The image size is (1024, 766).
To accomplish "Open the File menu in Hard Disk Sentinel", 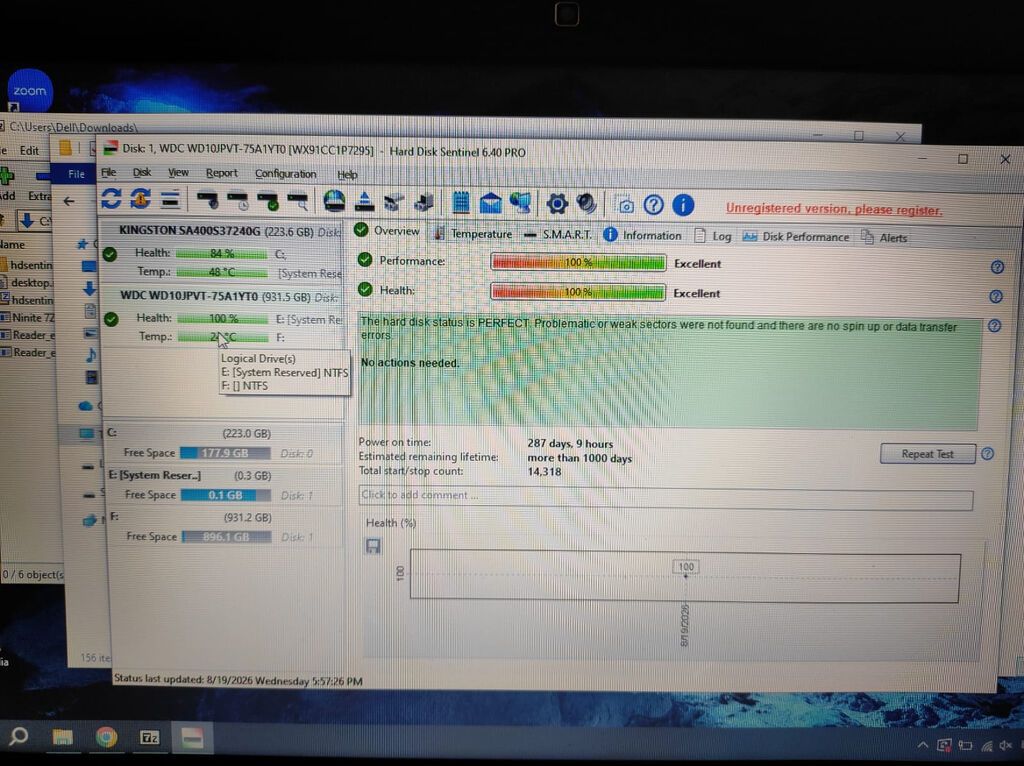I will click(x=108, y=172).
